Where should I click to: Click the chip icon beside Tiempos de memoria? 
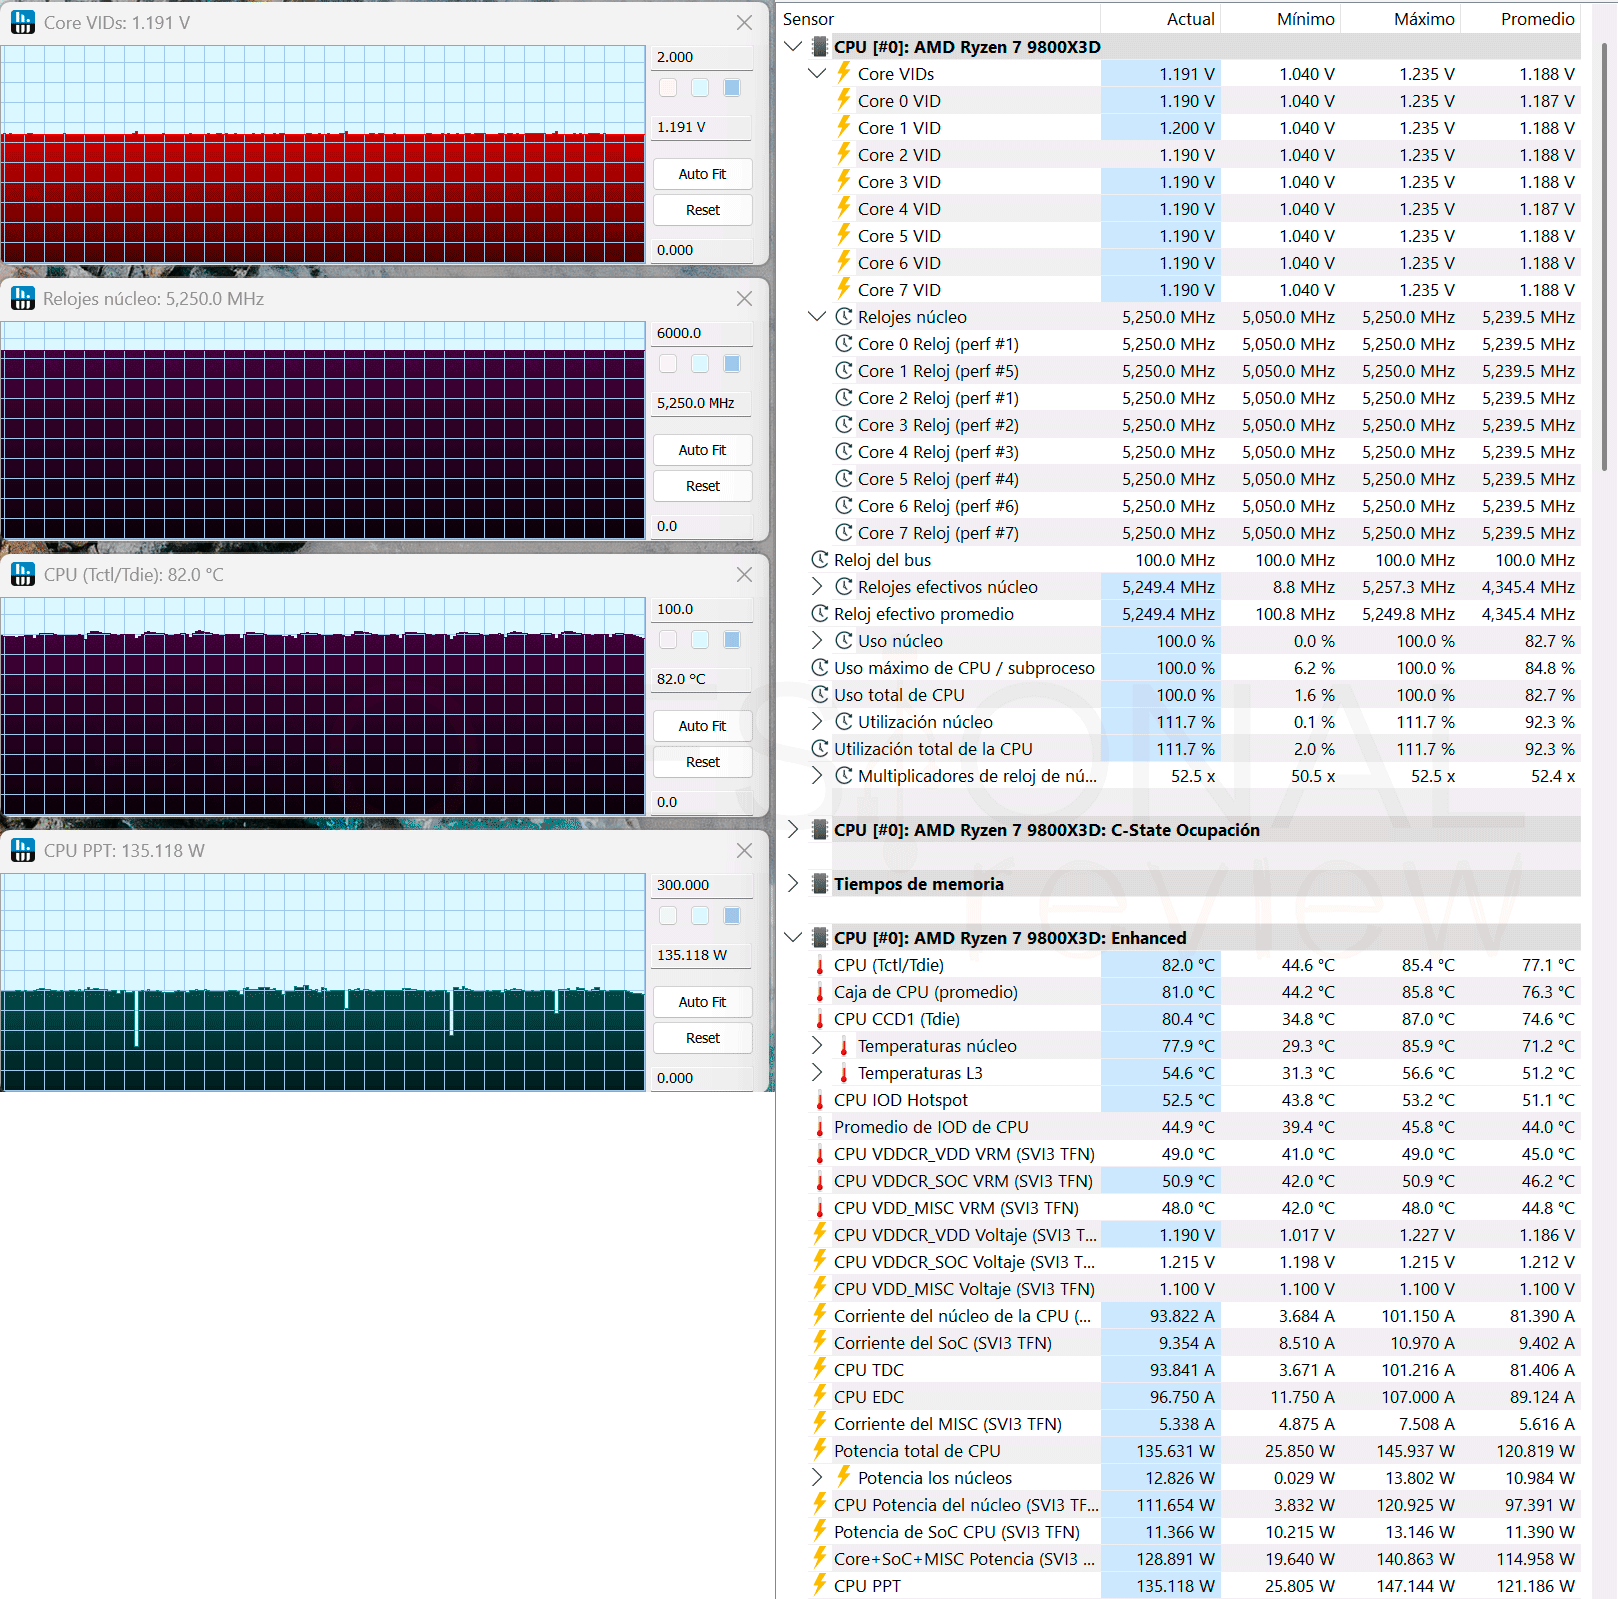(820, 883)
